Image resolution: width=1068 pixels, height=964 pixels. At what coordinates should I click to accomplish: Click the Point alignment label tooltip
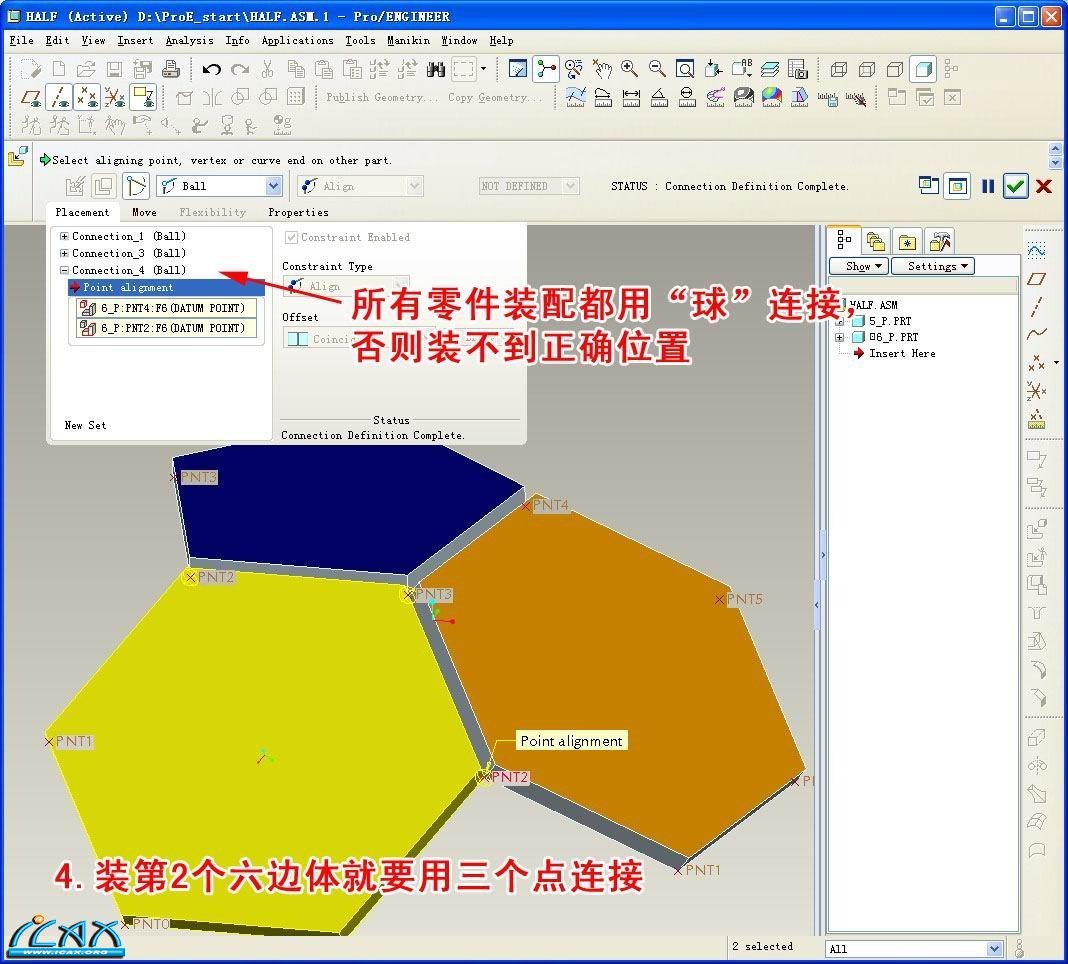571,741
